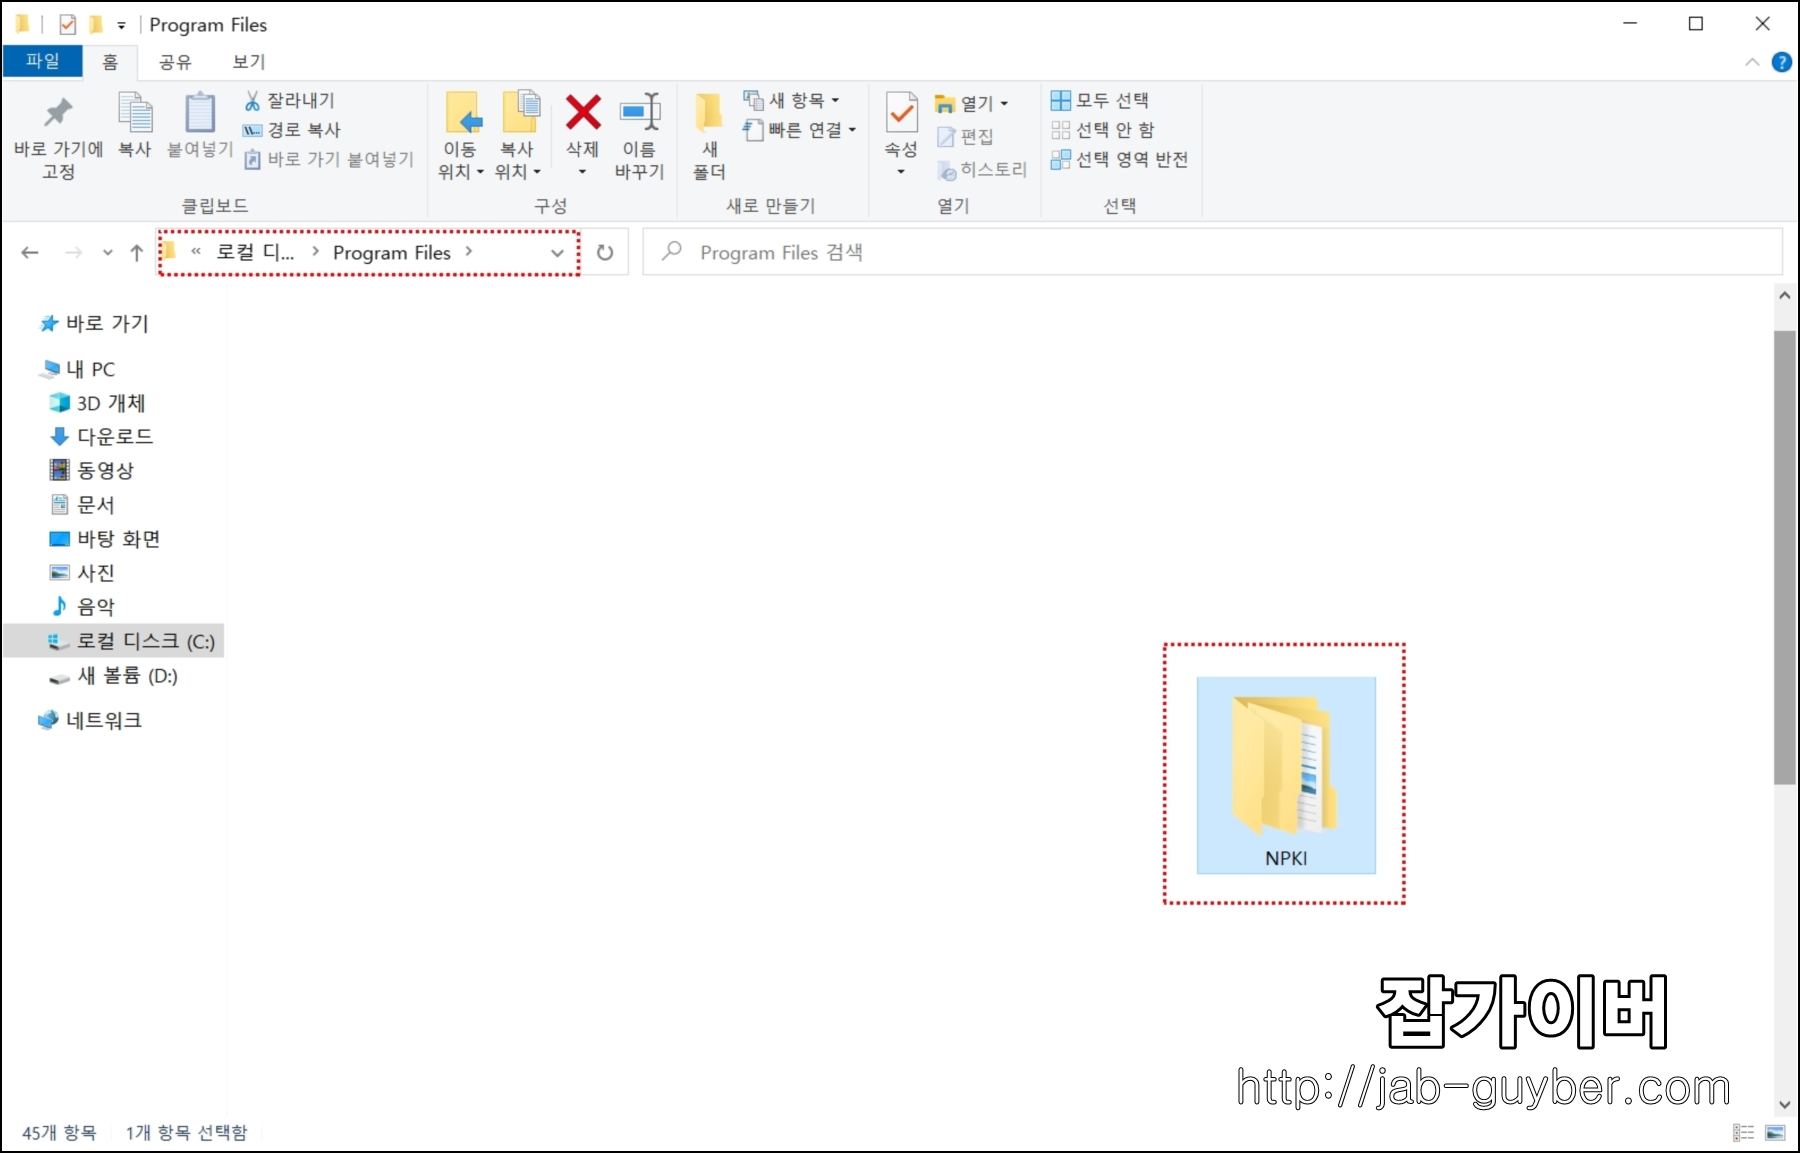Click 선택 영역 반전 to invert selection
This screenshot has width=1800, height=1153.
[x=1121, y=159]
